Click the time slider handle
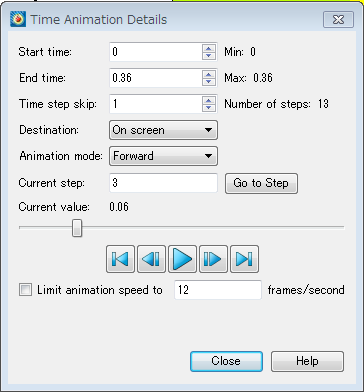Image resolution: width=364 pixels, height=392 pixels. coord(77,228)
